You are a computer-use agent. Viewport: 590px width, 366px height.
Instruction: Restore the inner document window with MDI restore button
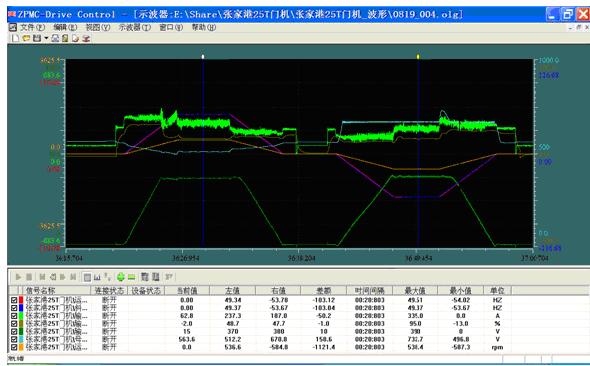click(579, 27)
